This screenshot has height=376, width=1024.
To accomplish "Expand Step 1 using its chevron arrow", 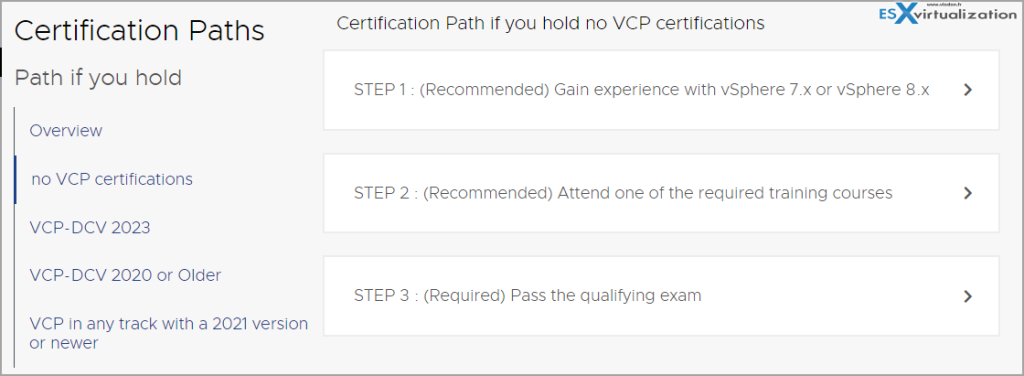I will click(x=968, y=90).
